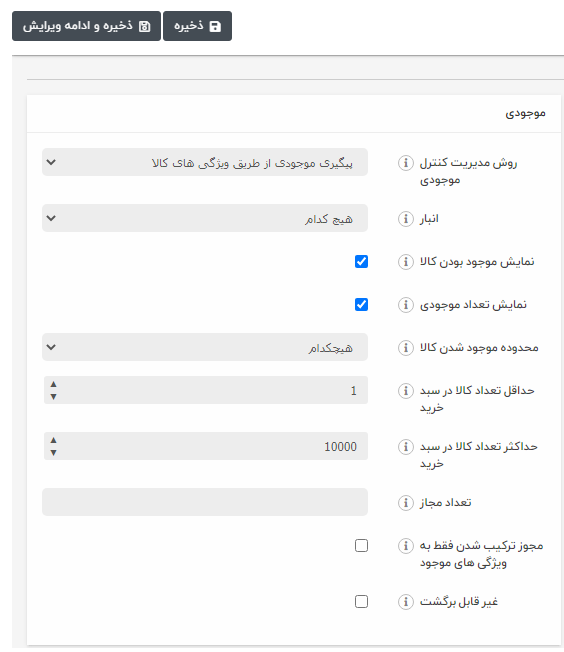Open روش مدیریت کنترل موجودی dropdown

click(x=205, y=162)
